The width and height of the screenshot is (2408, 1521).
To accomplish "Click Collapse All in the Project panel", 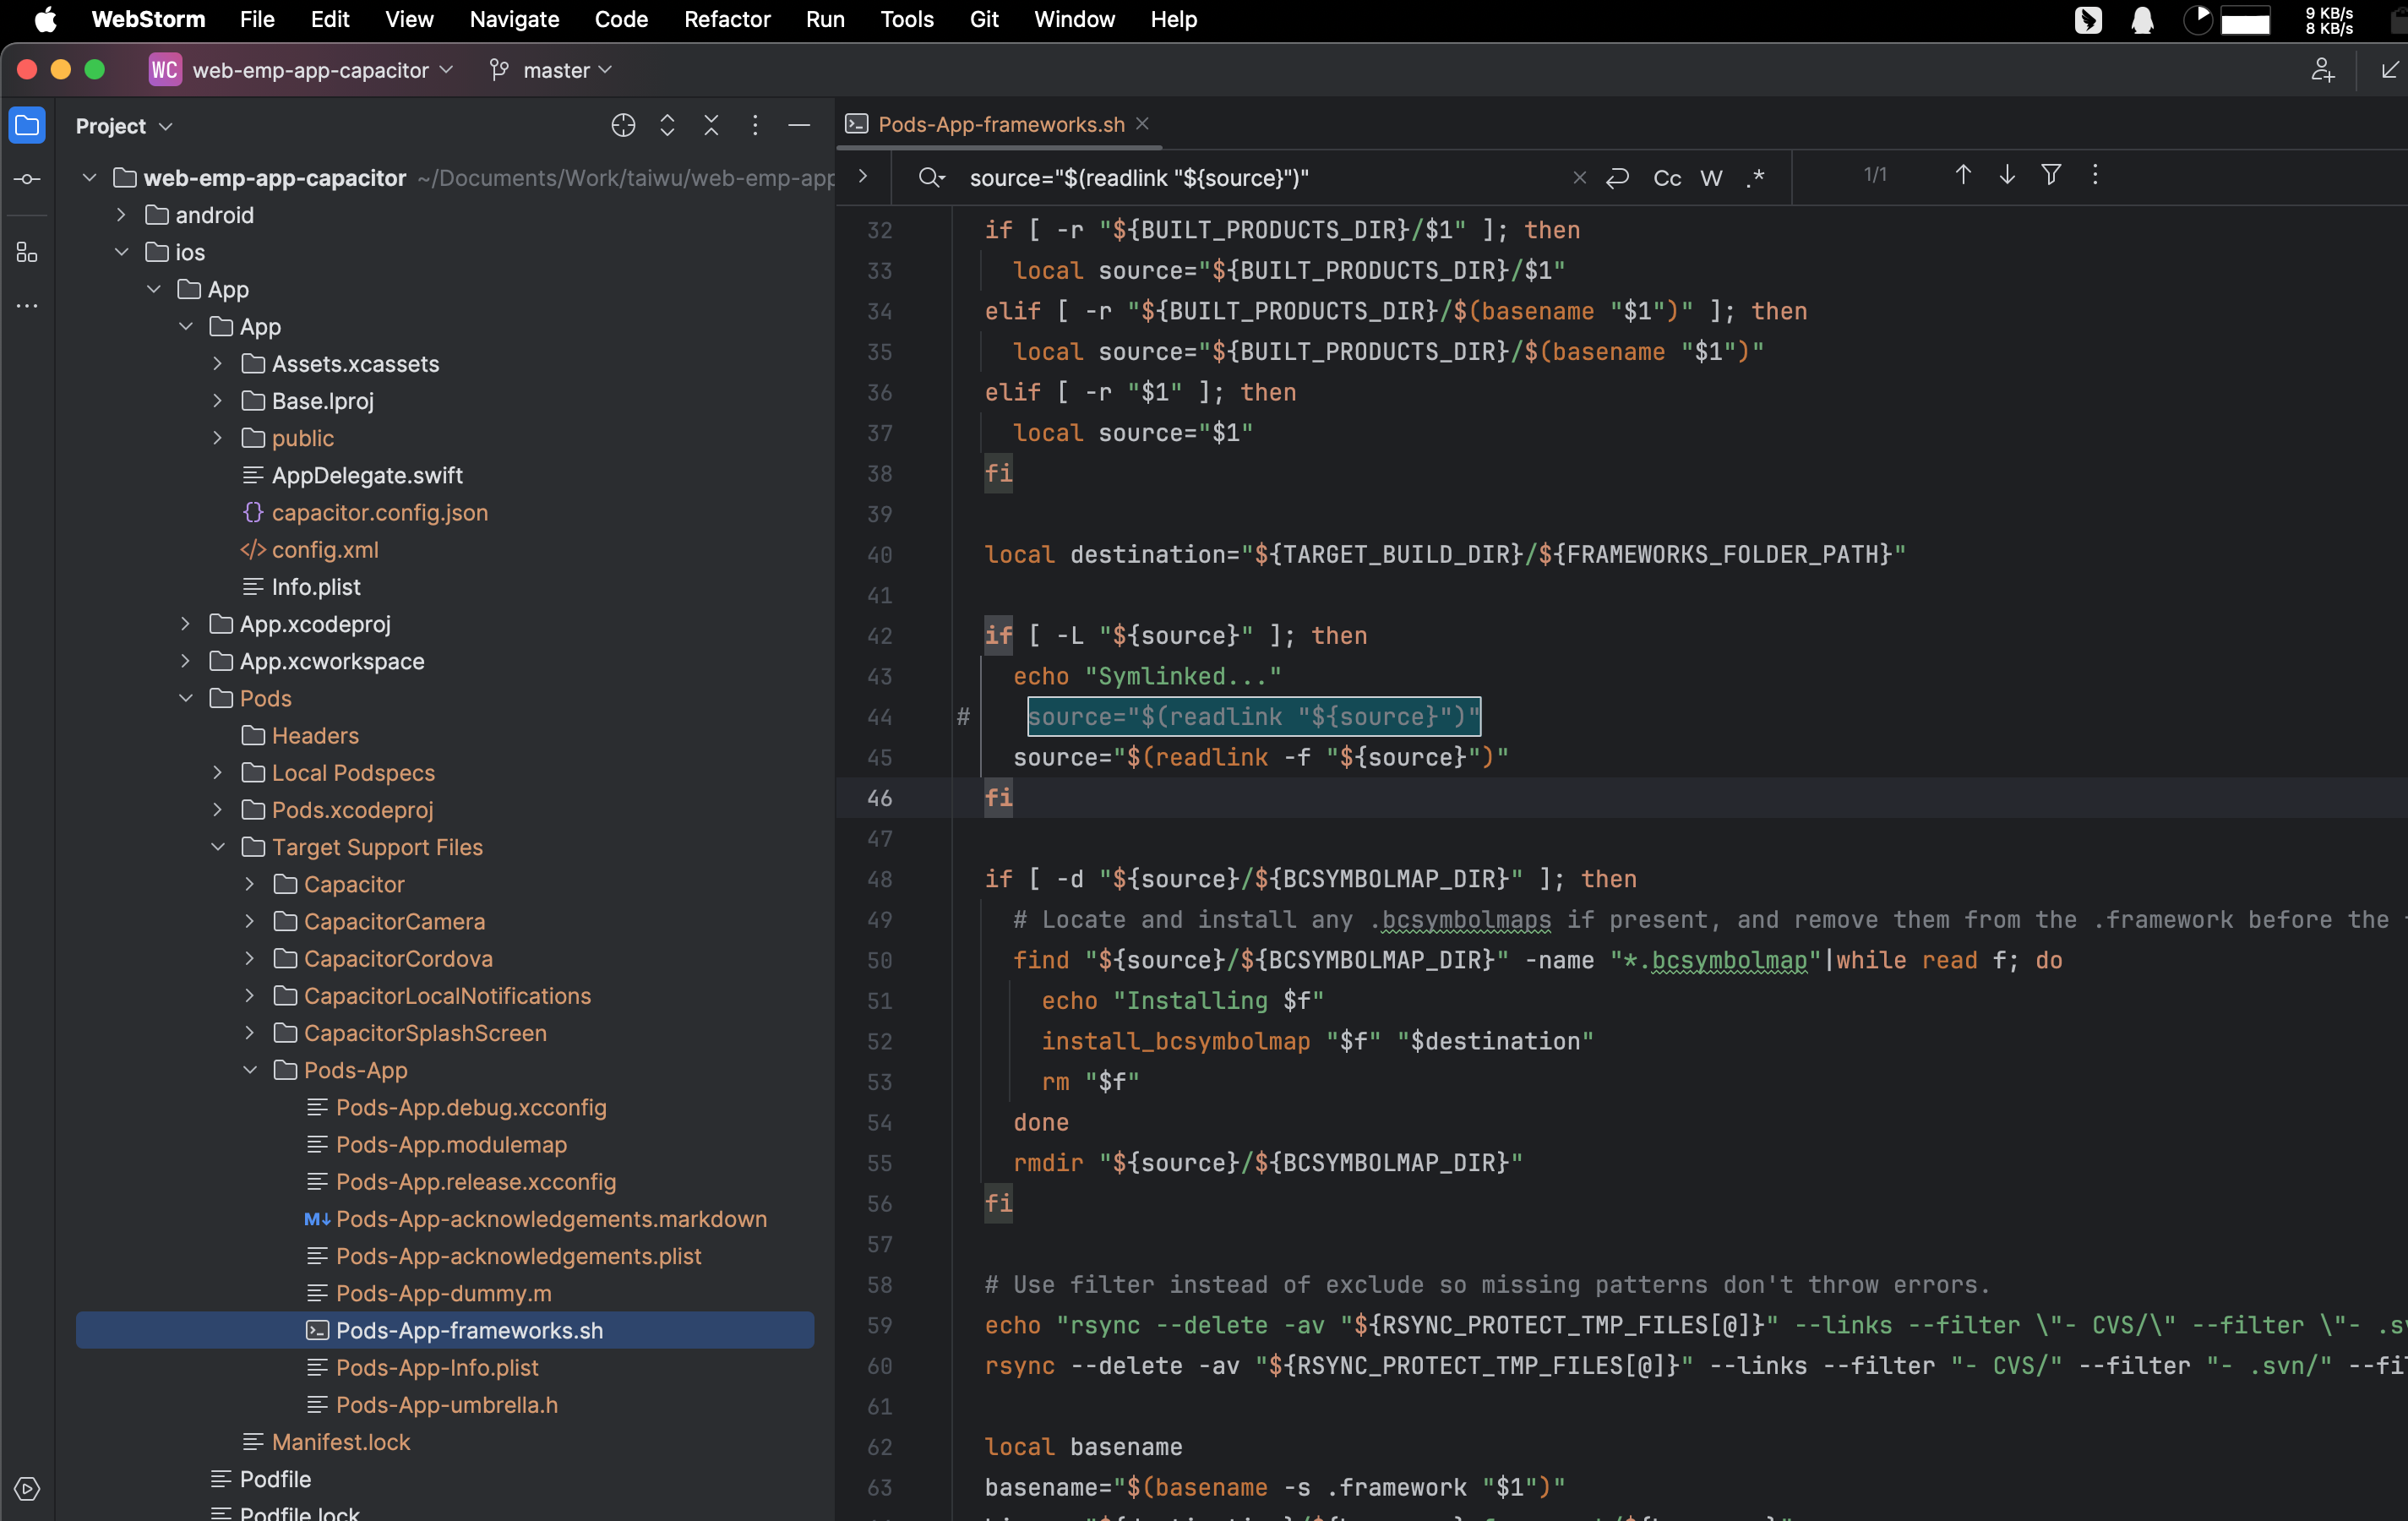I will [x=711, y=126].
